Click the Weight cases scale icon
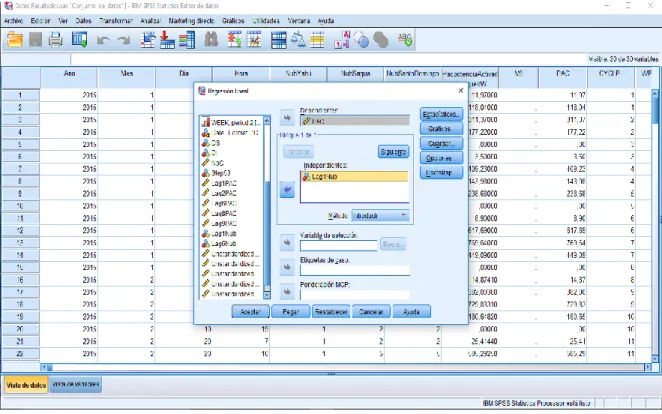 point(298,40)
